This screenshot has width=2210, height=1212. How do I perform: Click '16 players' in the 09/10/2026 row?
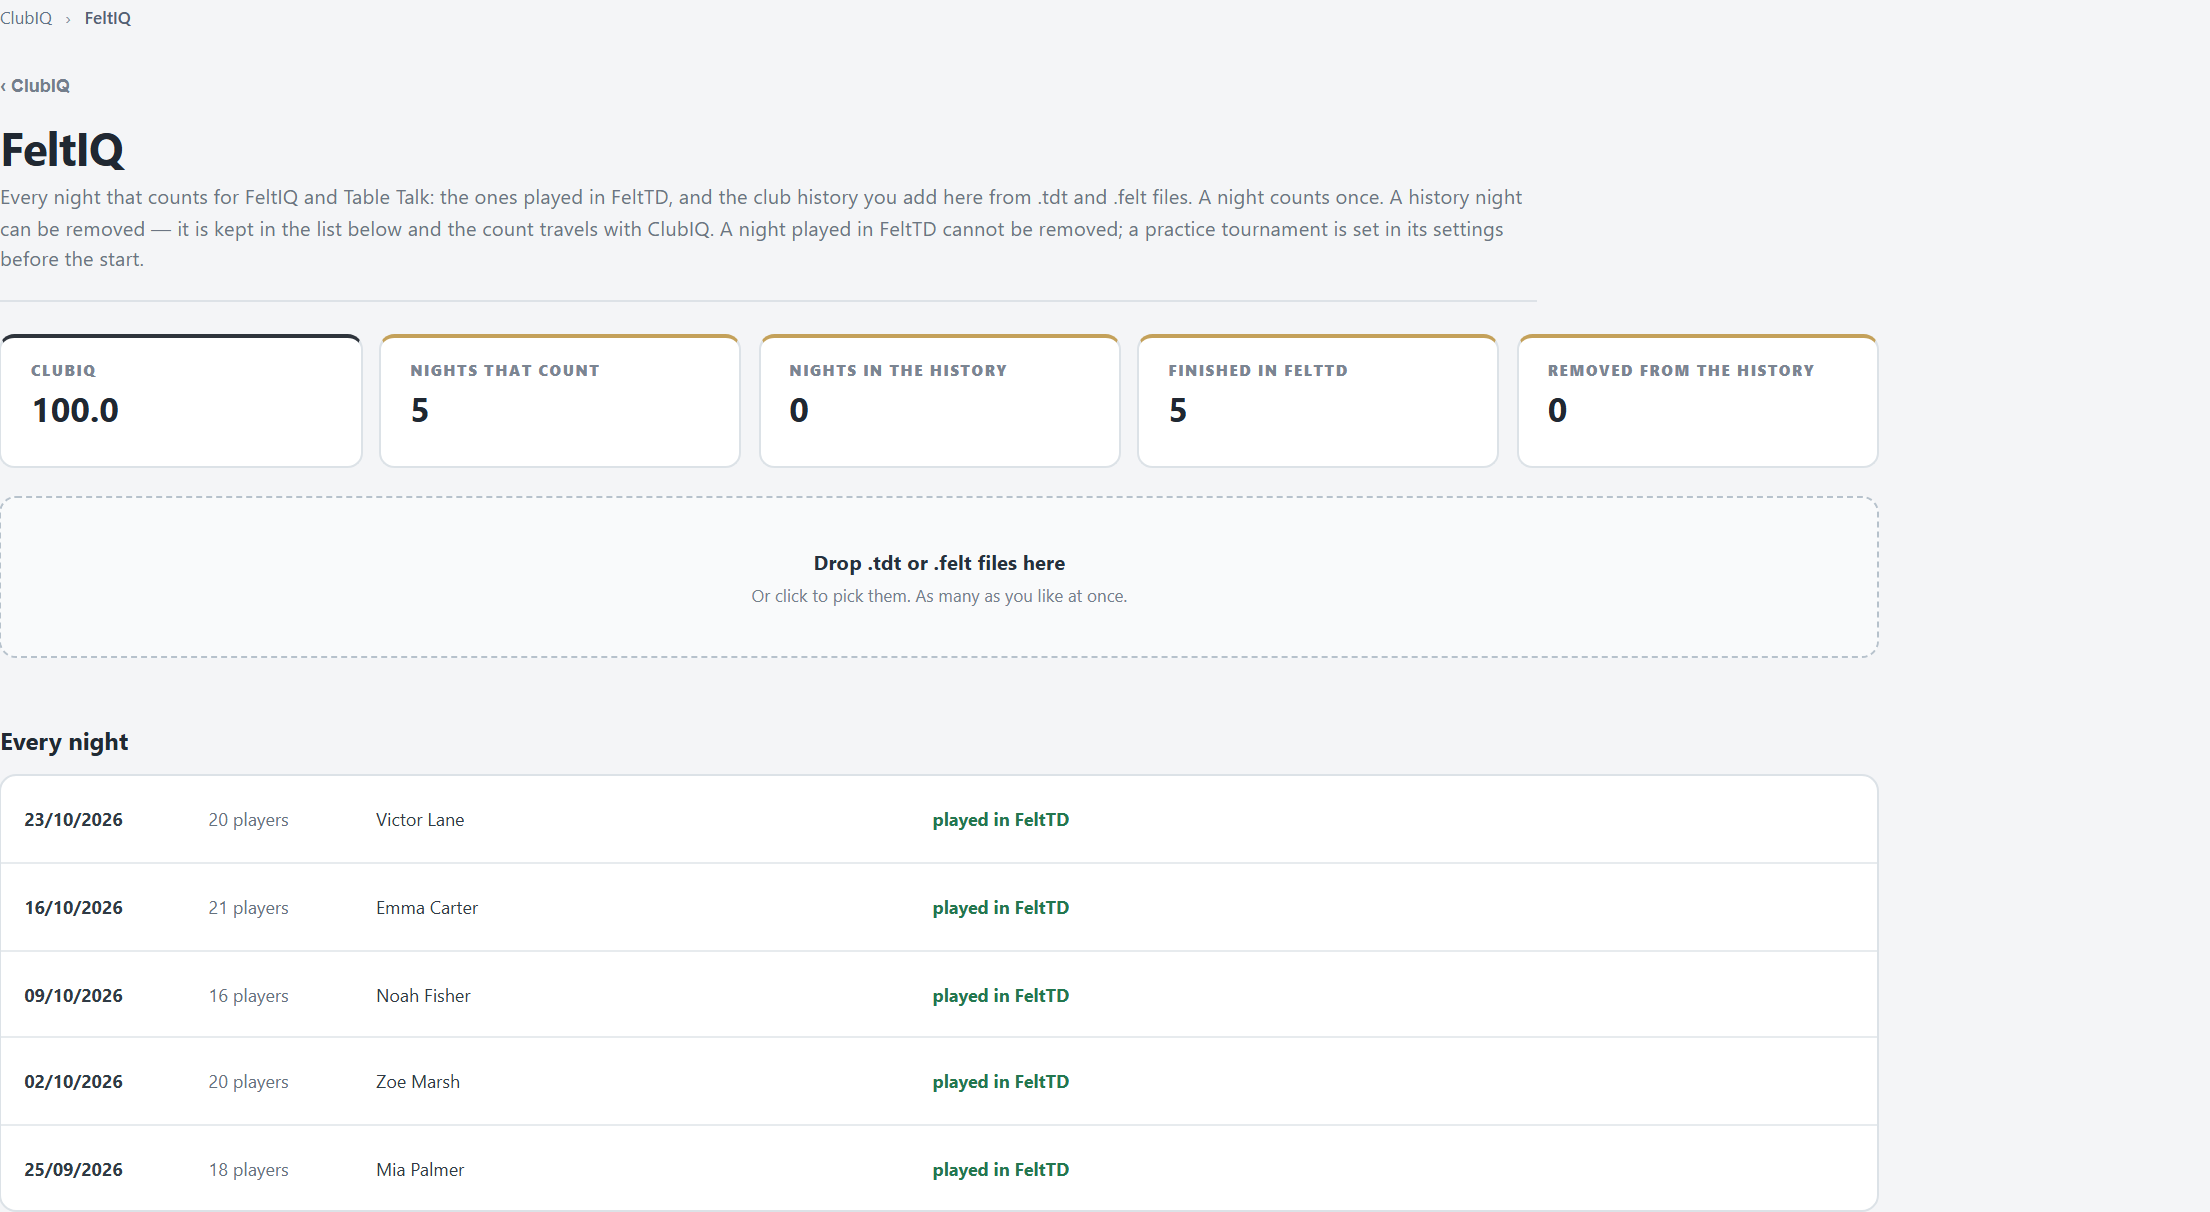click(248, 996)
